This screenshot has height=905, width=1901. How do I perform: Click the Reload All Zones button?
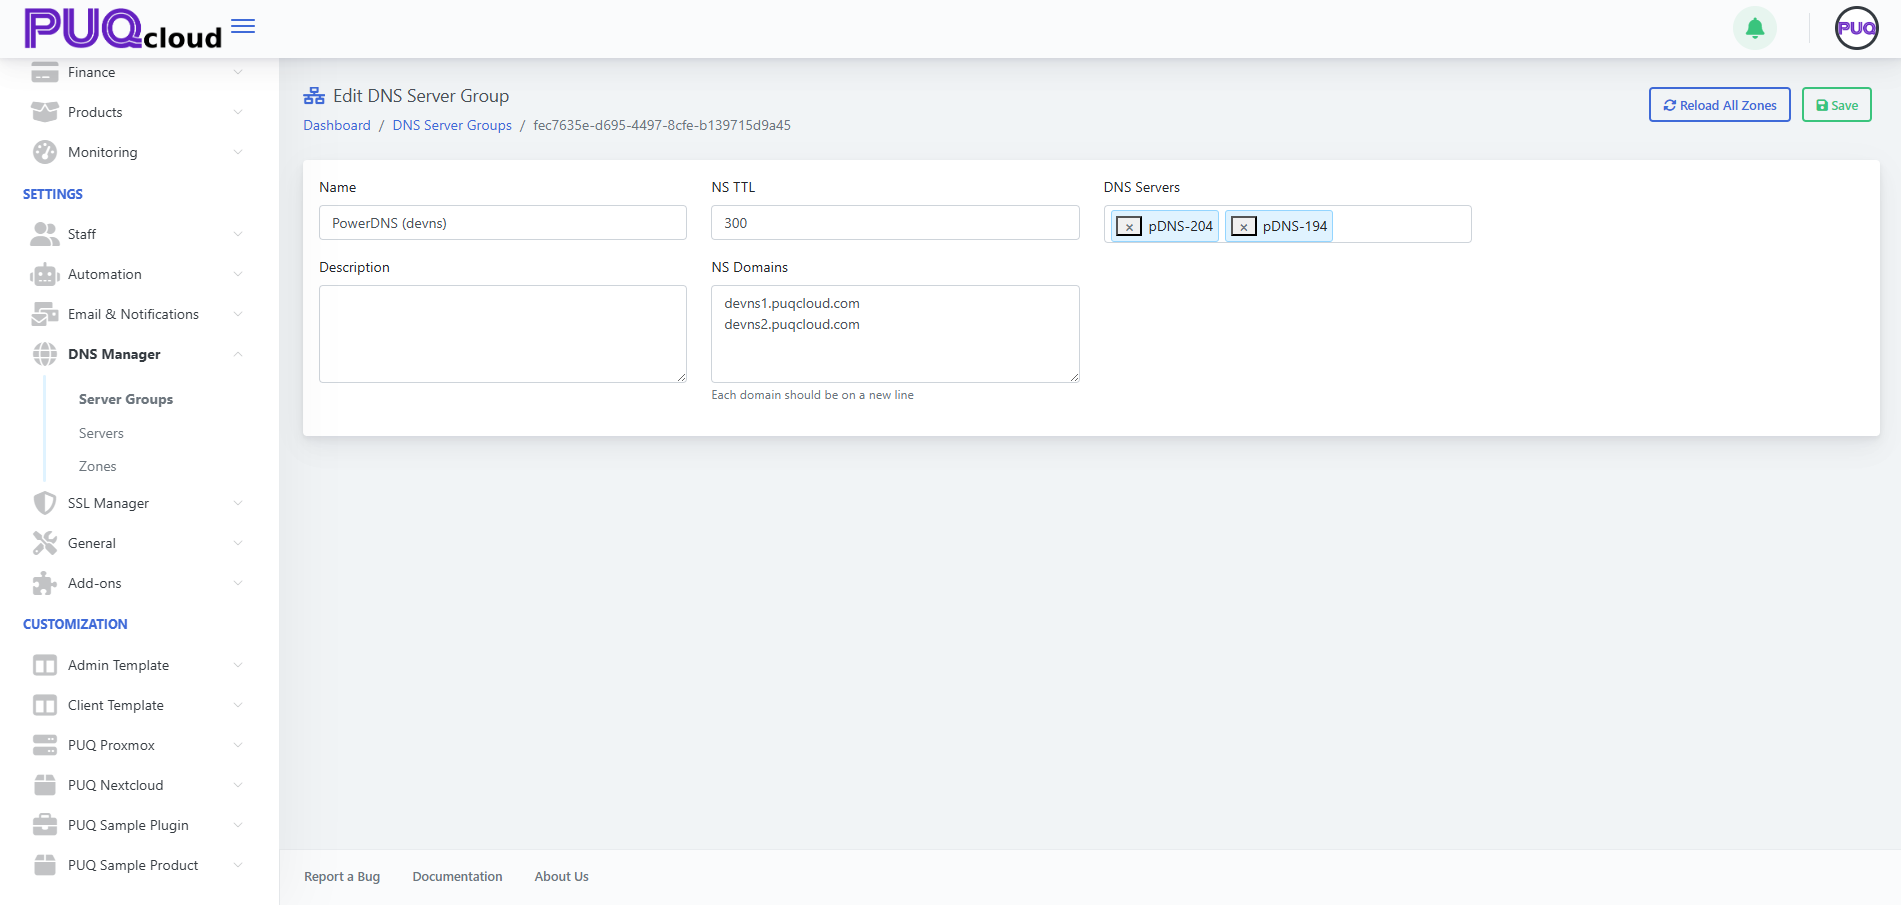(x=1719, y=105)
